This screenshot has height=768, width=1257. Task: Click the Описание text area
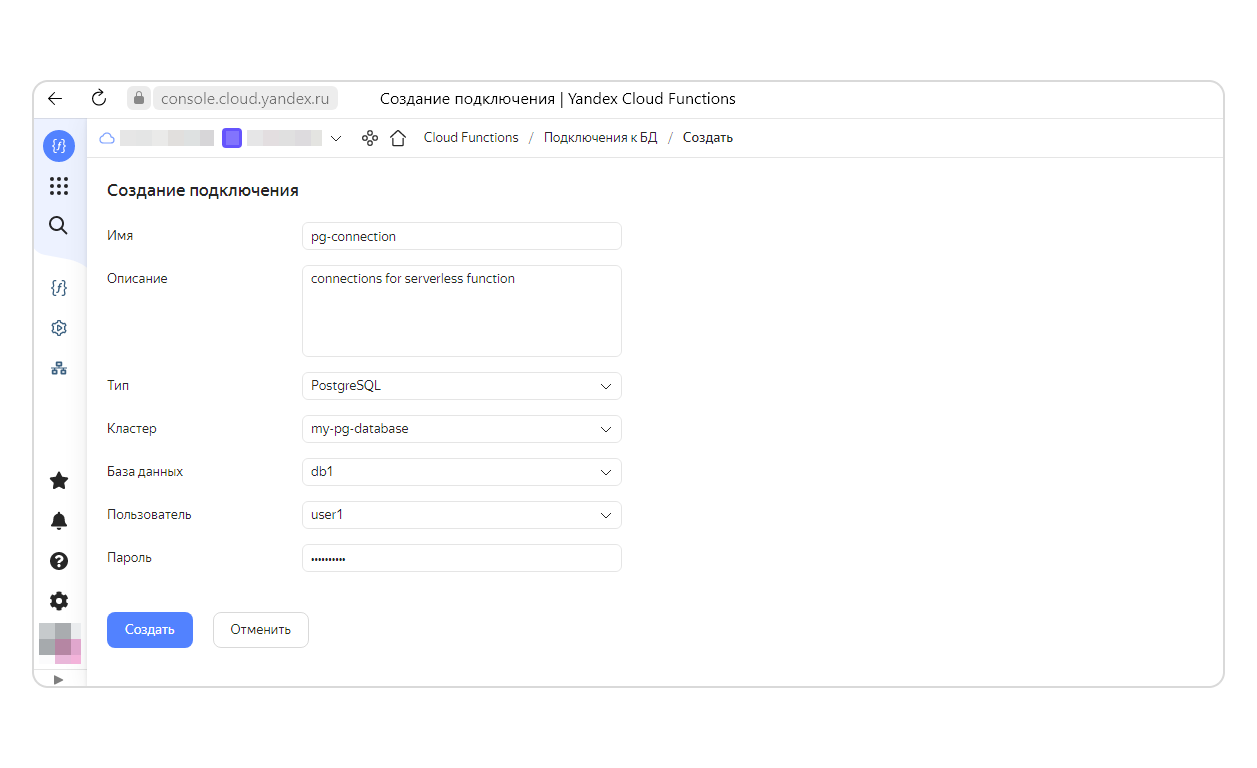pyautogui.click(x=462, y=311)
